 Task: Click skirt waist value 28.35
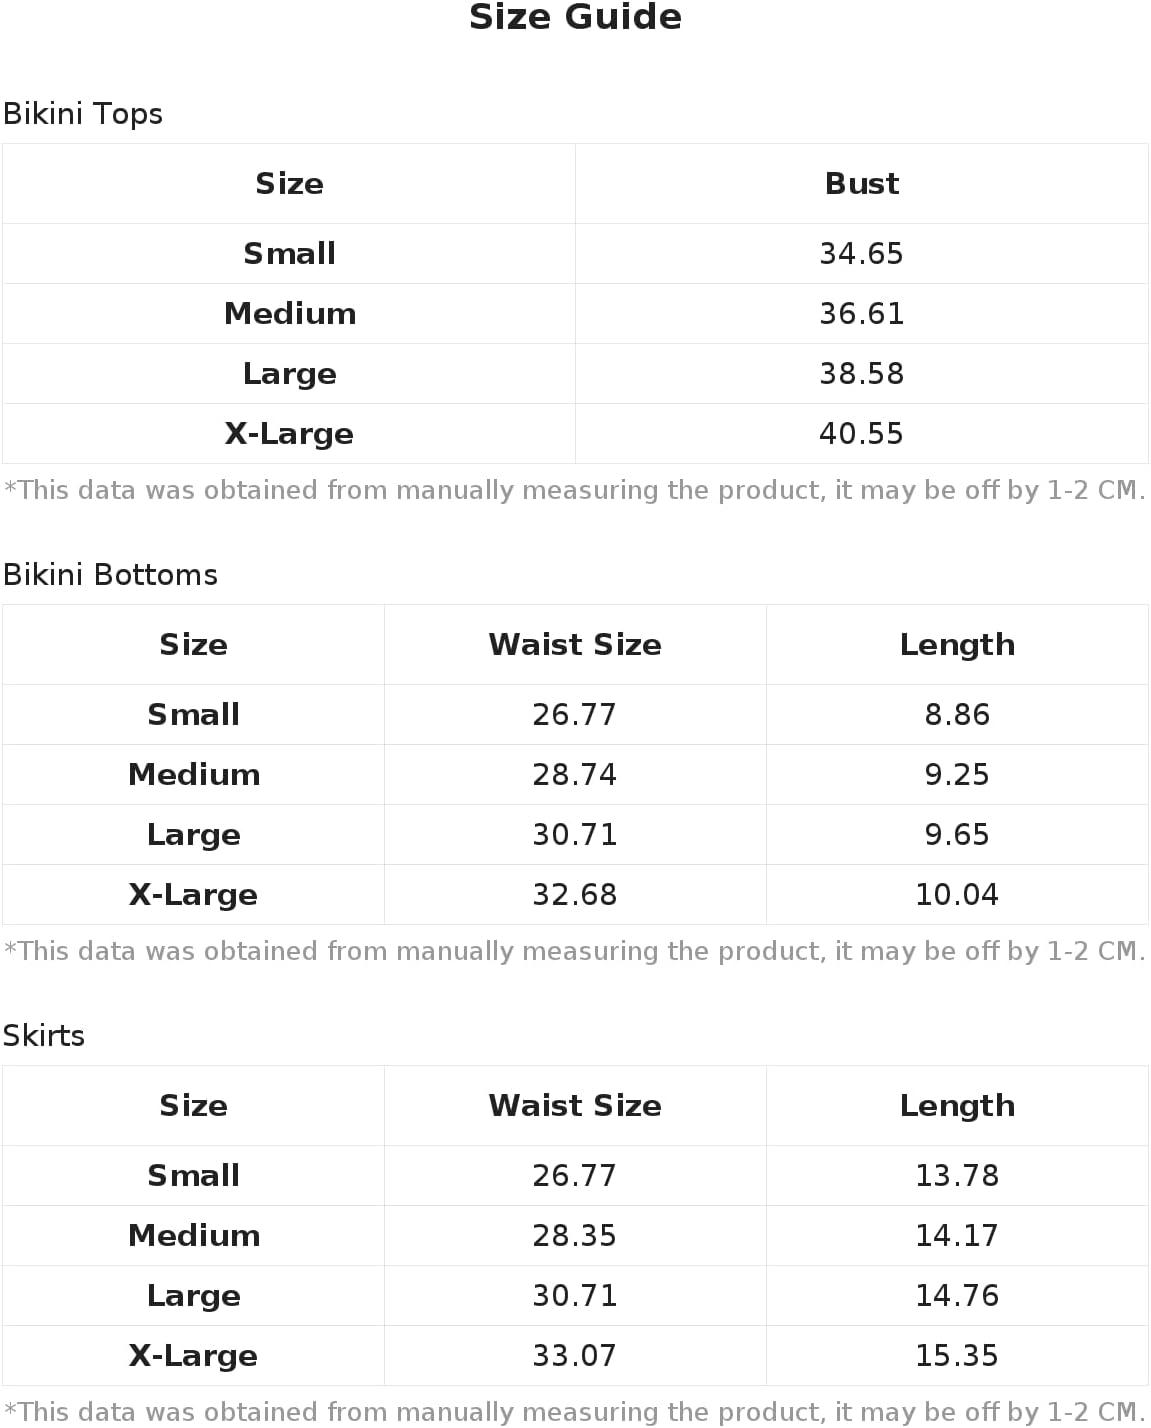click(x=575, y=1236)
